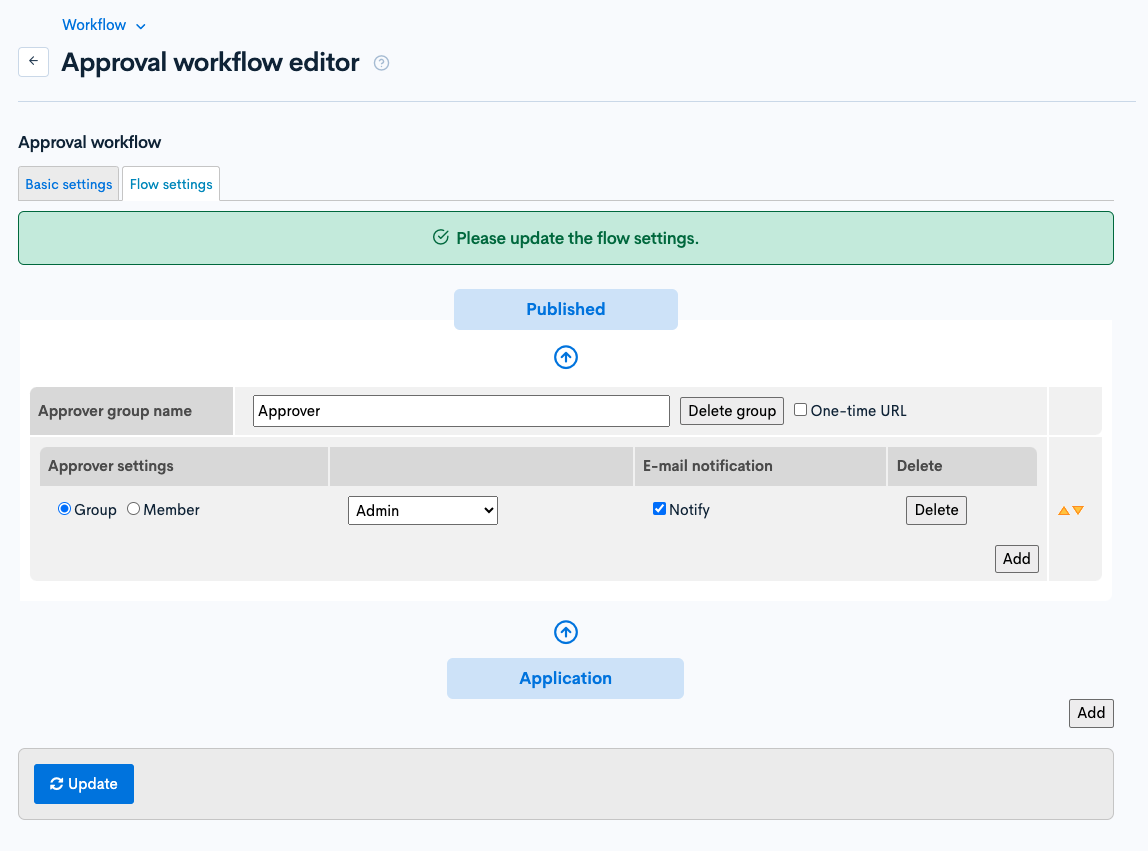1148x851 pixels.
Task: Click the back arrow next to Approval workflow editor
Action: point(33,61)
